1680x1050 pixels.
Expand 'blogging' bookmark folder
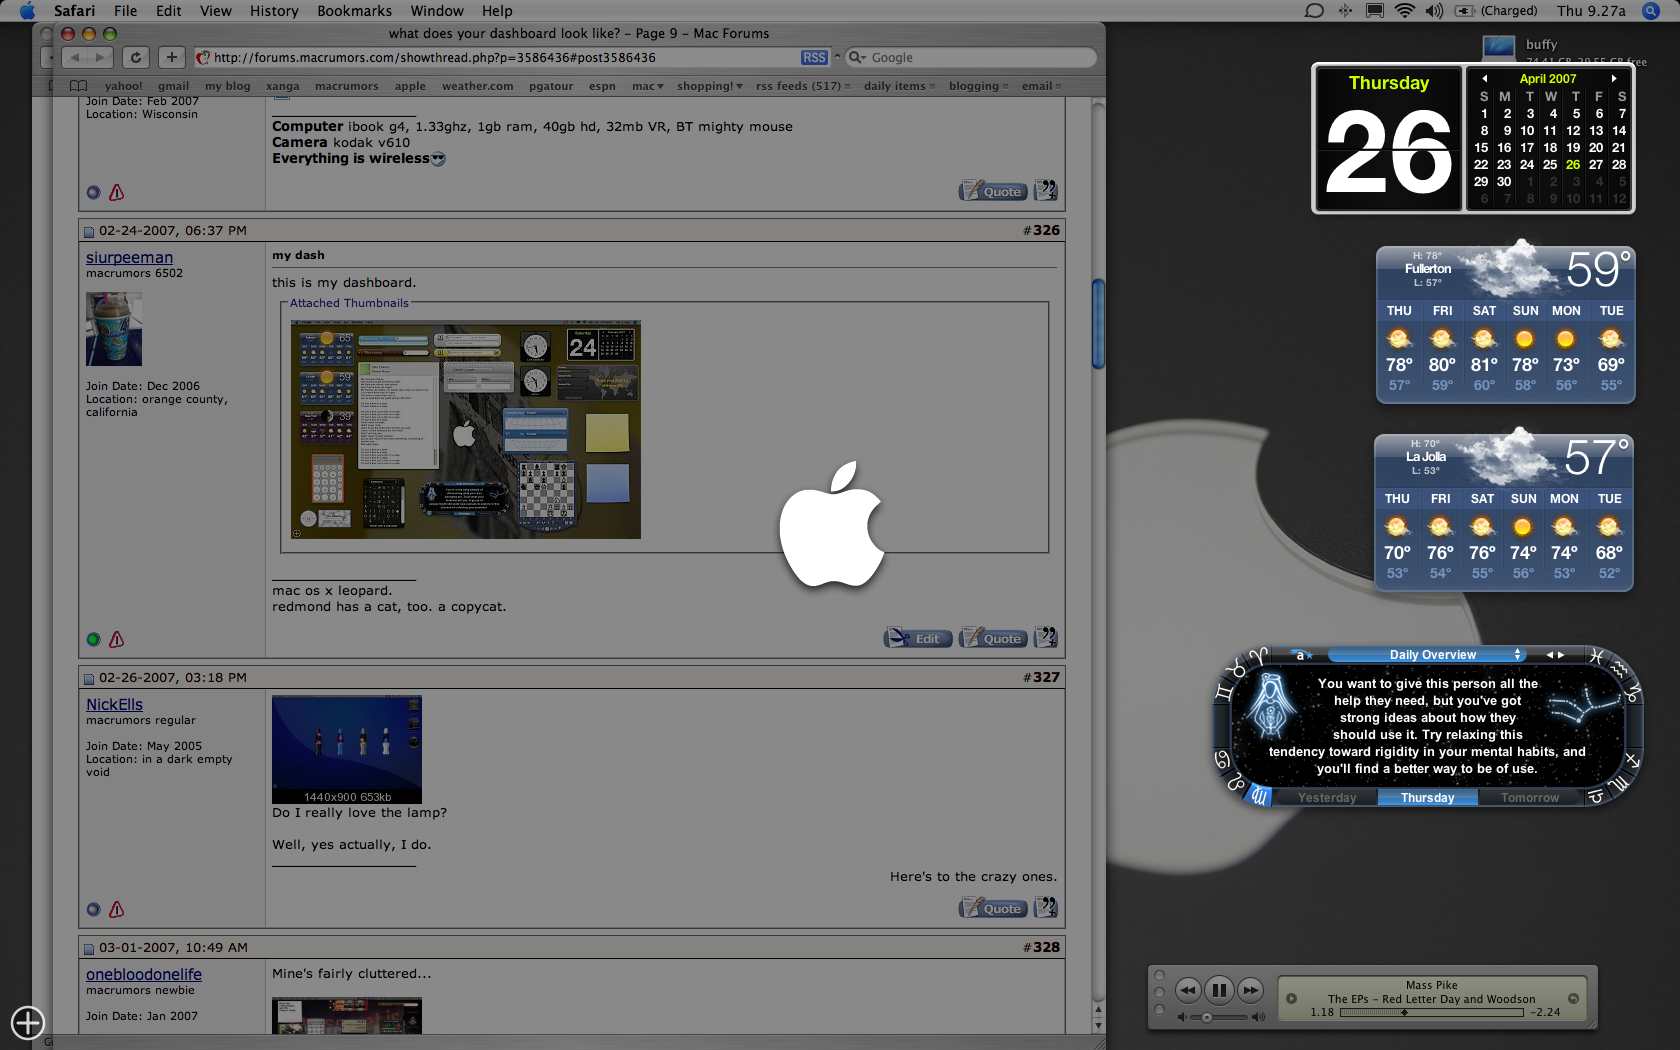pos(978,86)
